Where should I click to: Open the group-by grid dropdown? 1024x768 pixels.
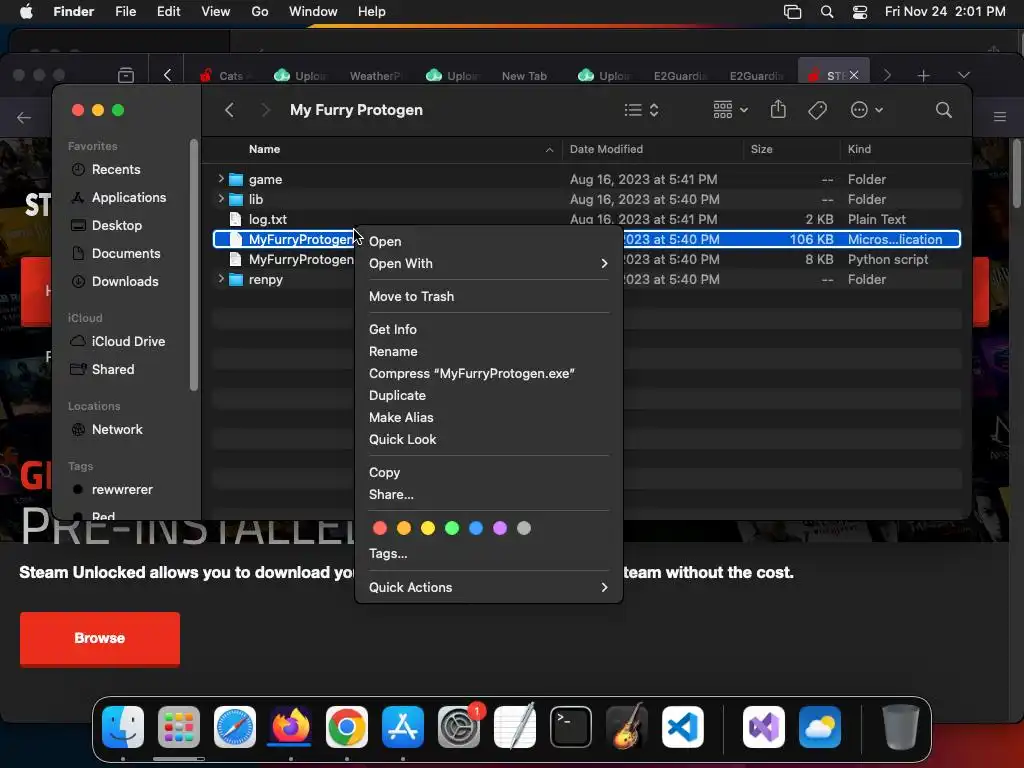point(730,110)
